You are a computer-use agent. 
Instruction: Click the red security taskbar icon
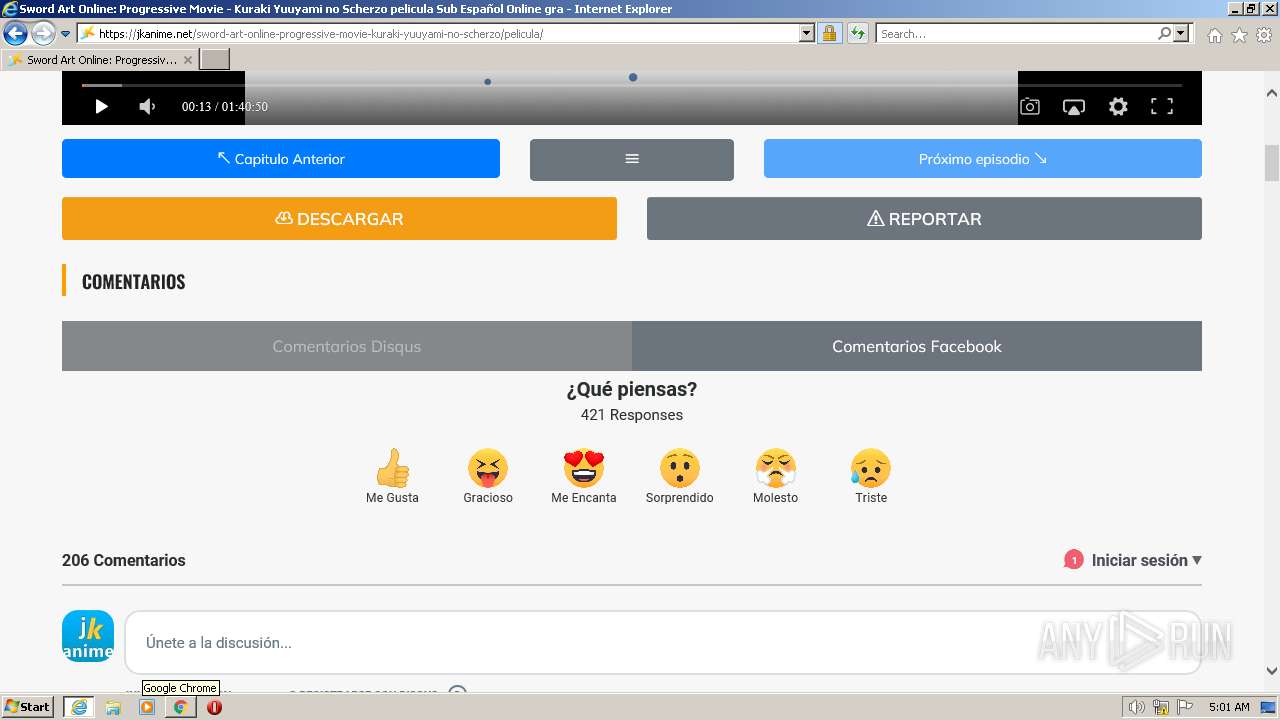(214, 707)
